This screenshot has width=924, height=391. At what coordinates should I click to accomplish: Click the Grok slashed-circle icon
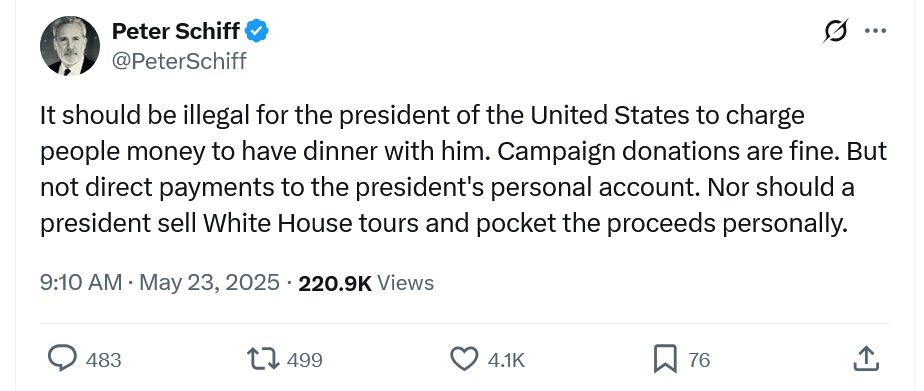tap(835, 31)
